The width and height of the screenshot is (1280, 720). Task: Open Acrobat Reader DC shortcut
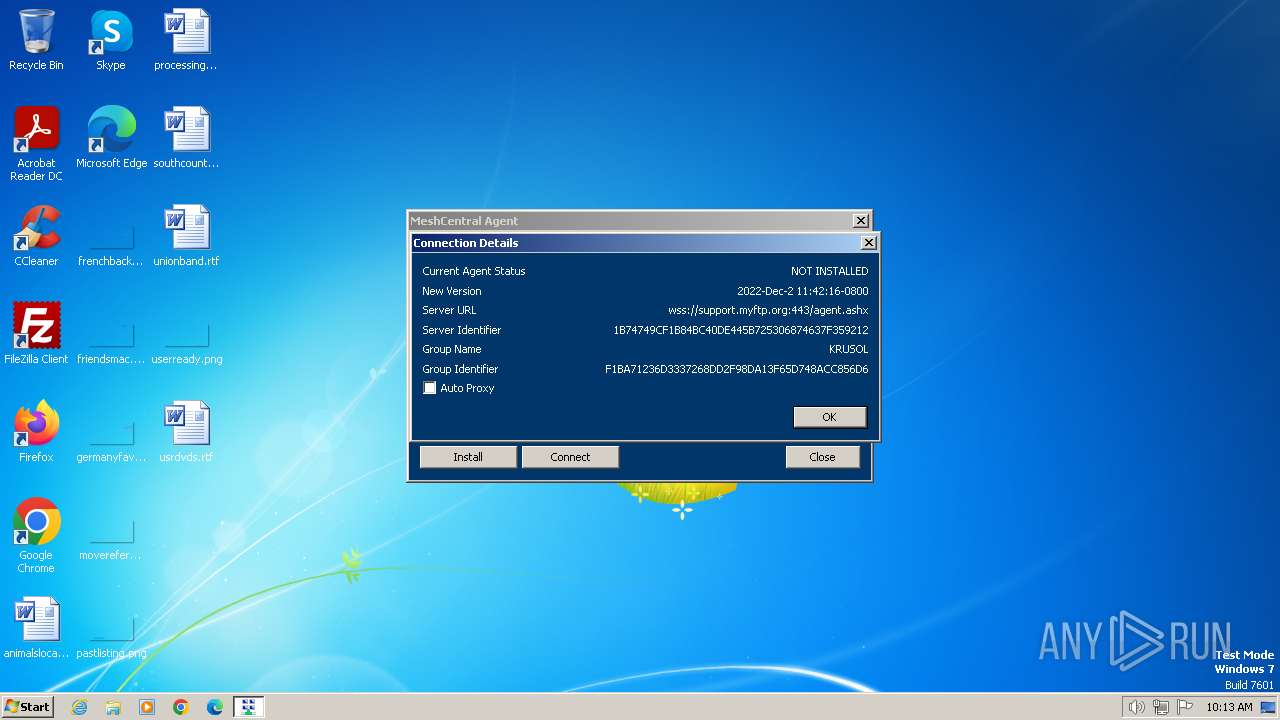pyautogui.click(x=36, y=143)
